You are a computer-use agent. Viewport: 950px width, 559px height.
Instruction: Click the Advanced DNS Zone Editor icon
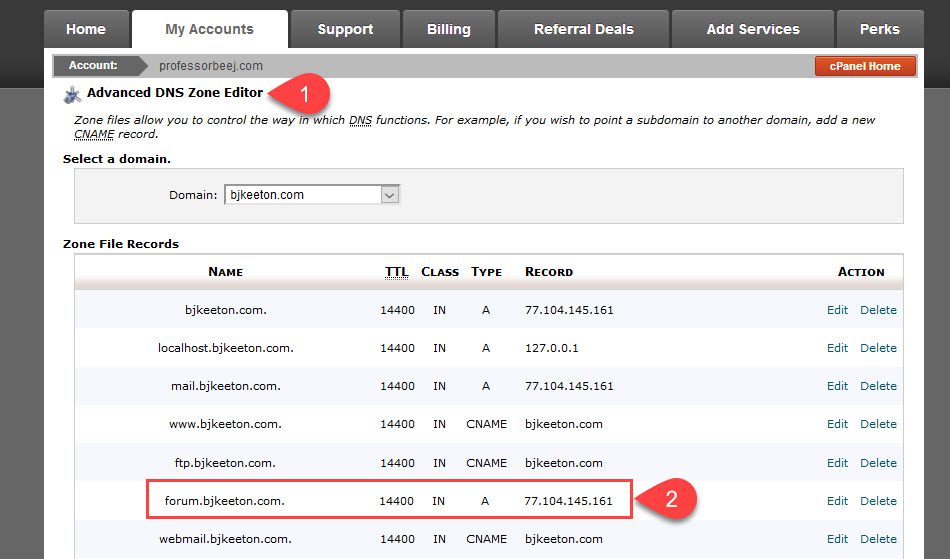[72, 94]
